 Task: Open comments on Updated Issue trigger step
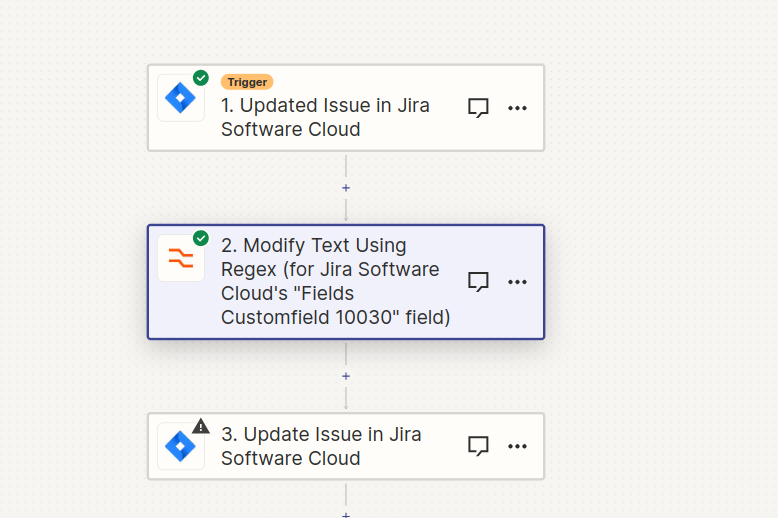(x=478, y=108)
